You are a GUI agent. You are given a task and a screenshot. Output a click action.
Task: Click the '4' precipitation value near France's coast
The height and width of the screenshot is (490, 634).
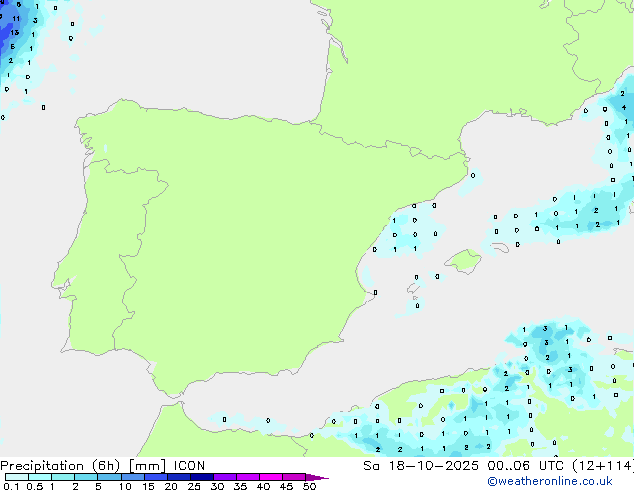click(x=624, y=108)
